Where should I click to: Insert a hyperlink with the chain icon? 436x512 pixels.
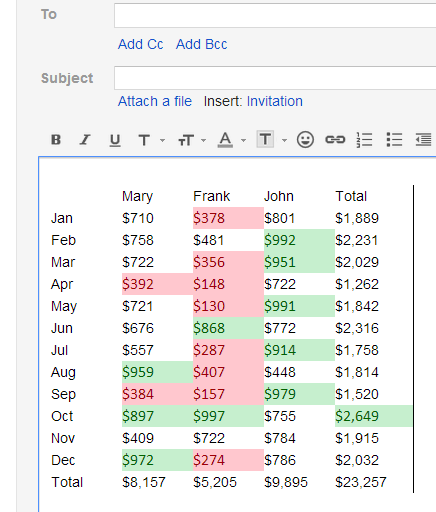coord(335,139)
